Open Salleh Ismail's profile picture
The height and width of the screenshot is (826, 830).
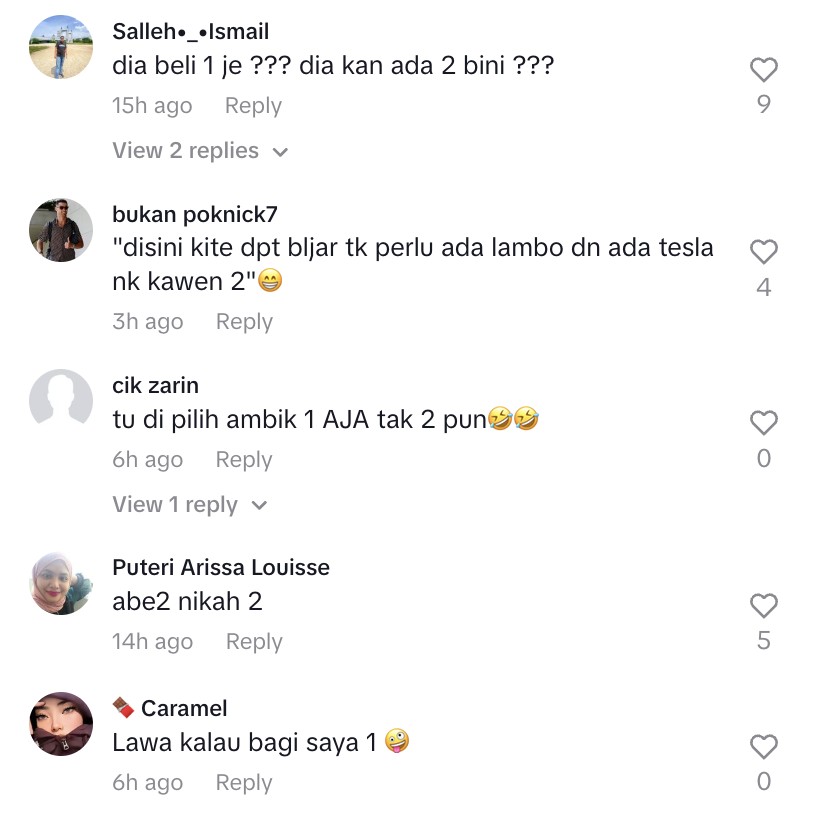(x=61, y=47)
